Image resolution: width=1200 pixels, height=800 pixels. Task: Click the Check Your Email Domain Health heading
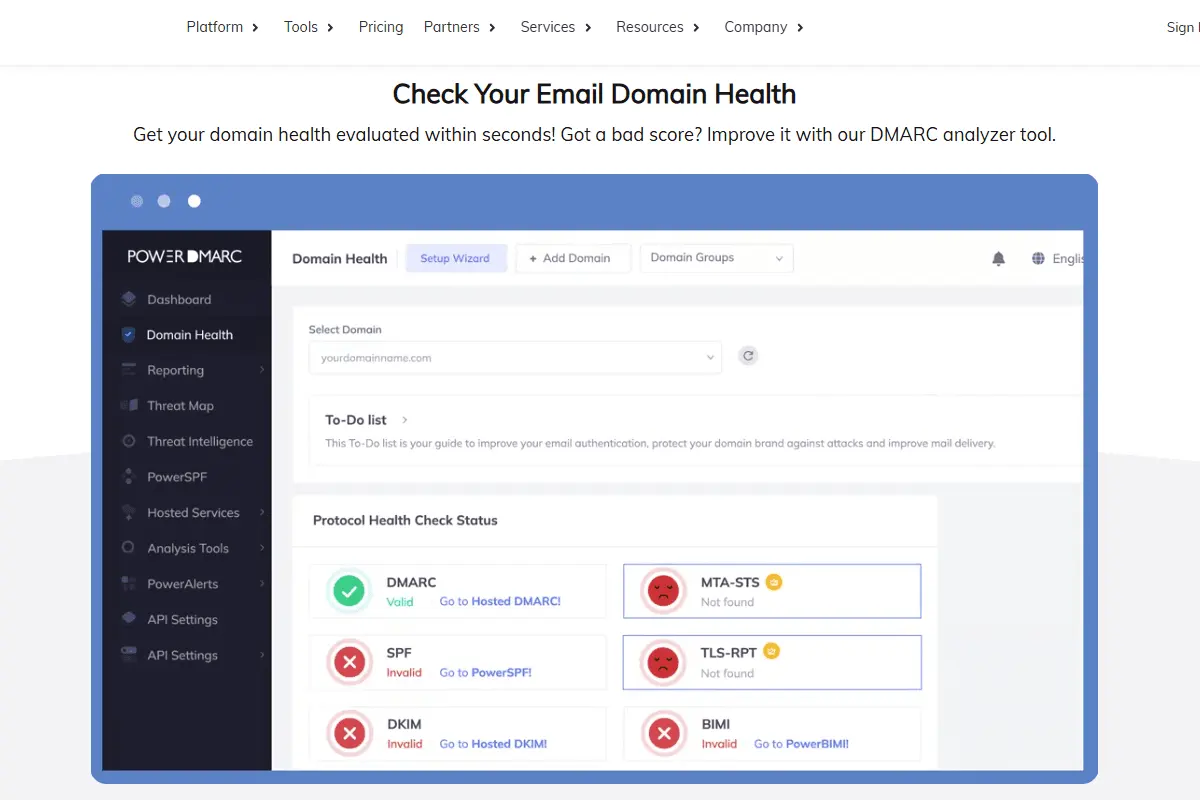pyautogui.click(x=594, y=94)
